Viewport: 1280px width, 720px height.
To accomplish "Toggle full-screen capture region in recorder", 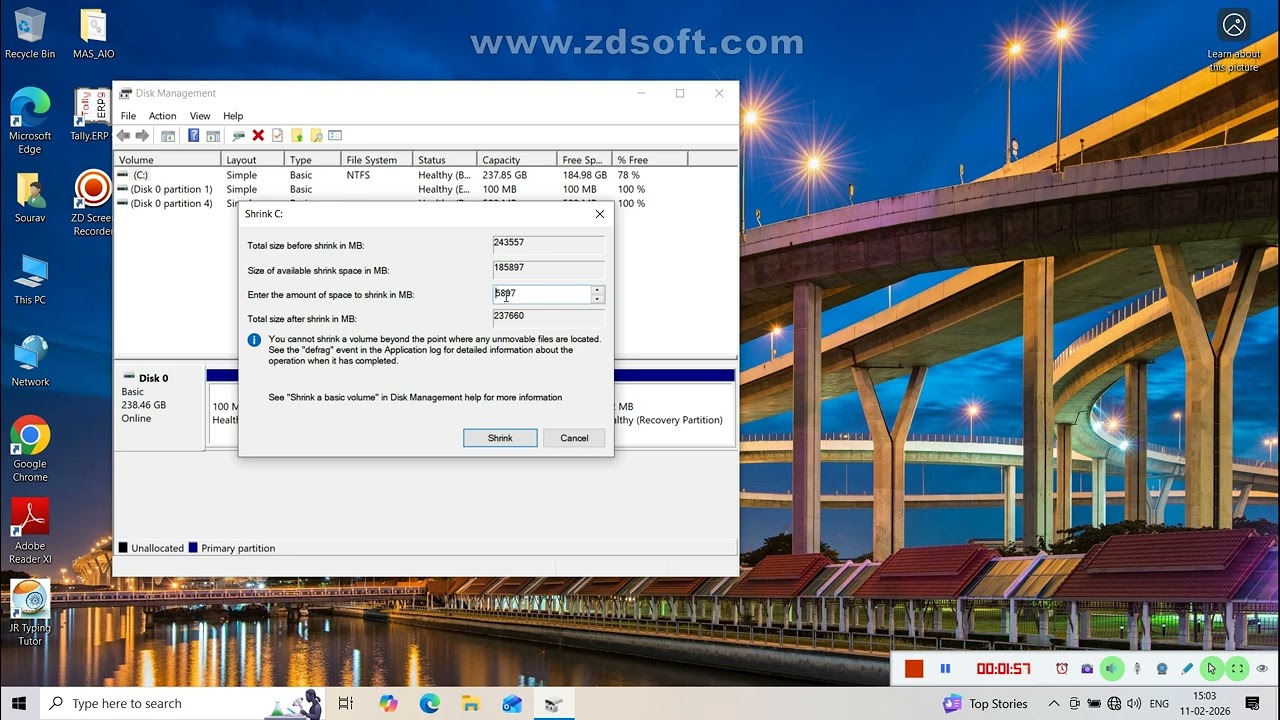I will click(x=1237, y=669).
